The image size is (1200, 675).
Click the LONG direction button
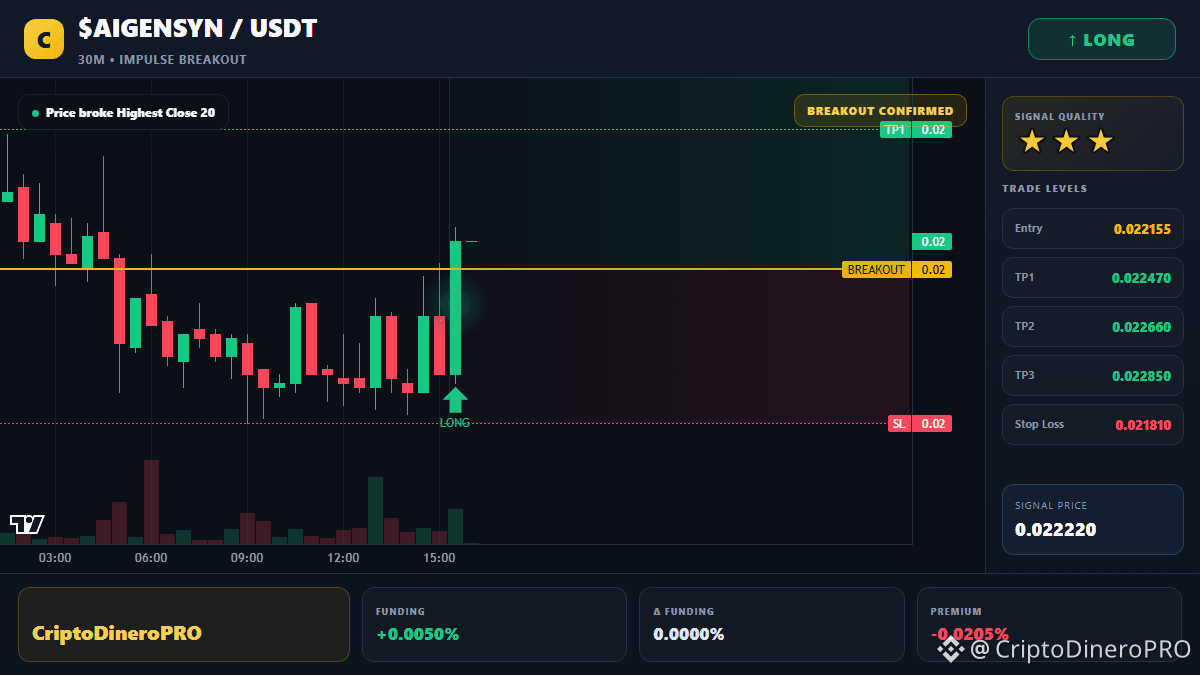pyautogui.click(x=1102, y=39)
